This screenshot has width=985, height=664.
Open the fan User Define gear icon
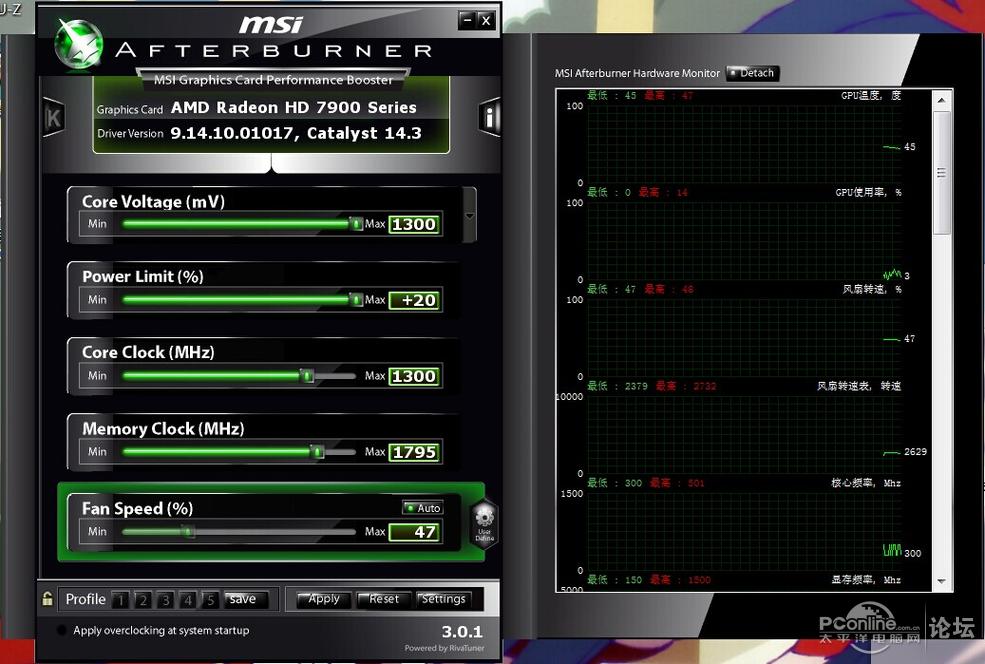tap(484, 523)
